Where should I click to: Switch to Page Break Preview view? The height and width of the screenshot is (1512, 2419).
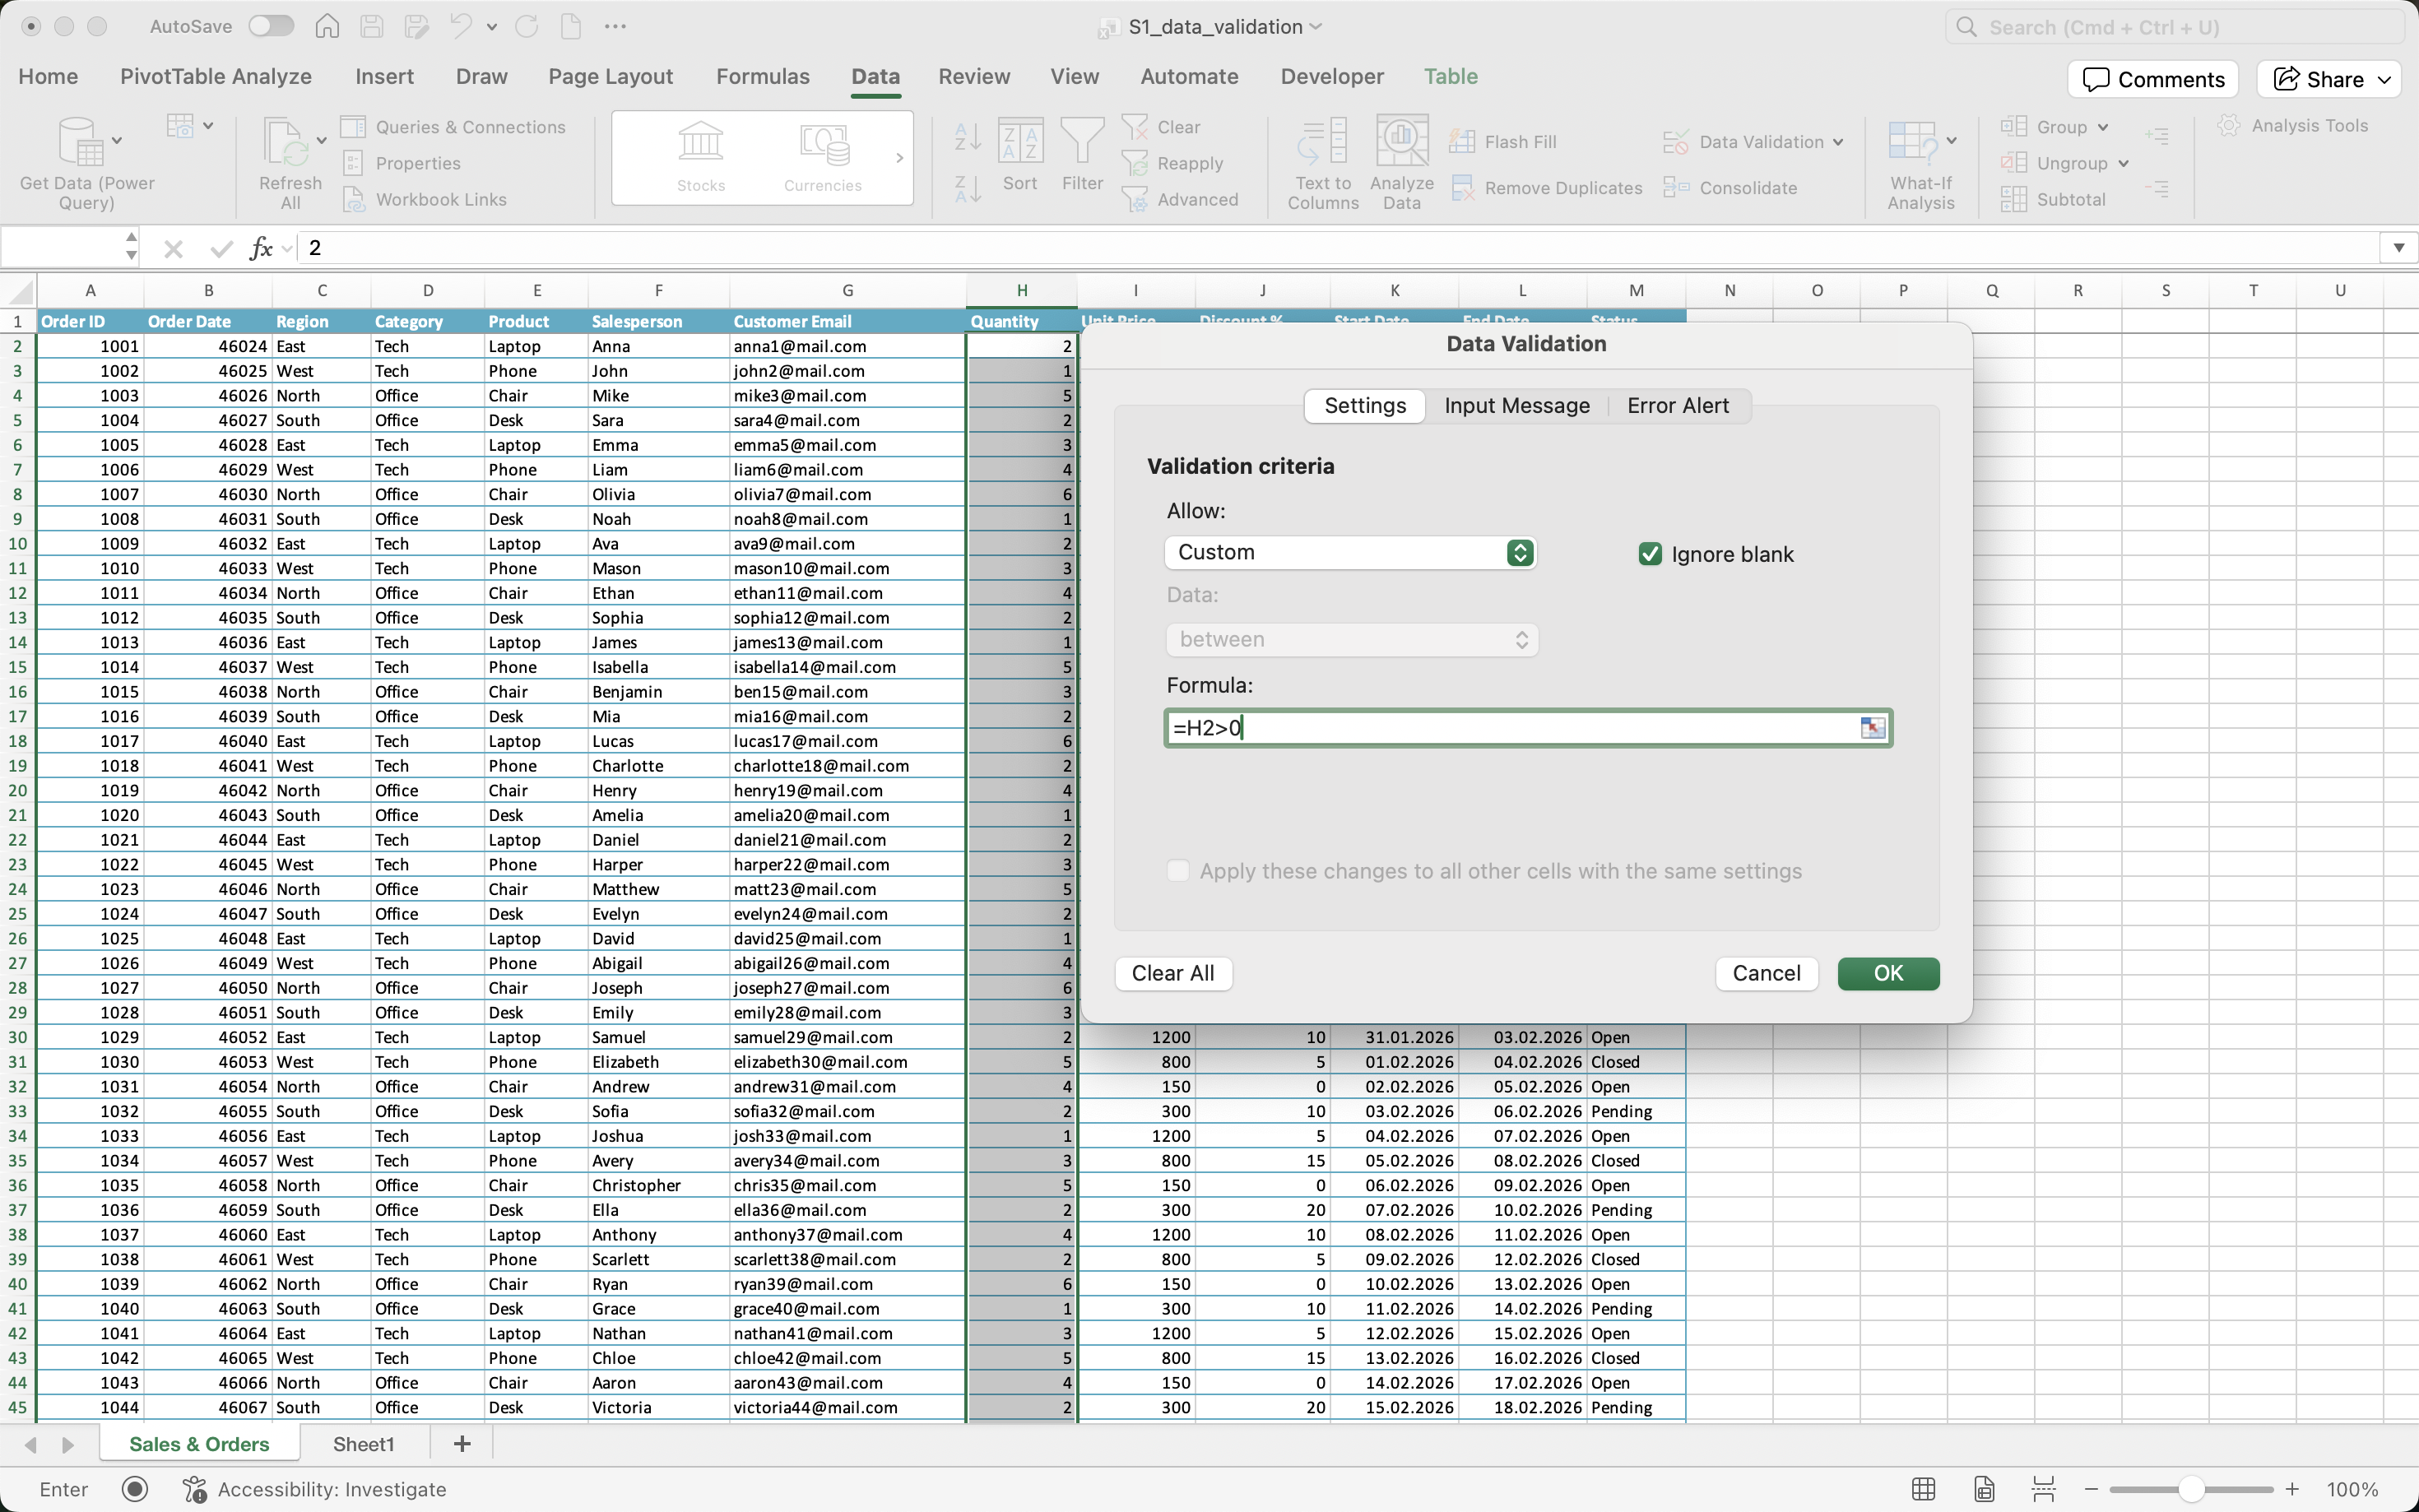pos(2044,1489)
